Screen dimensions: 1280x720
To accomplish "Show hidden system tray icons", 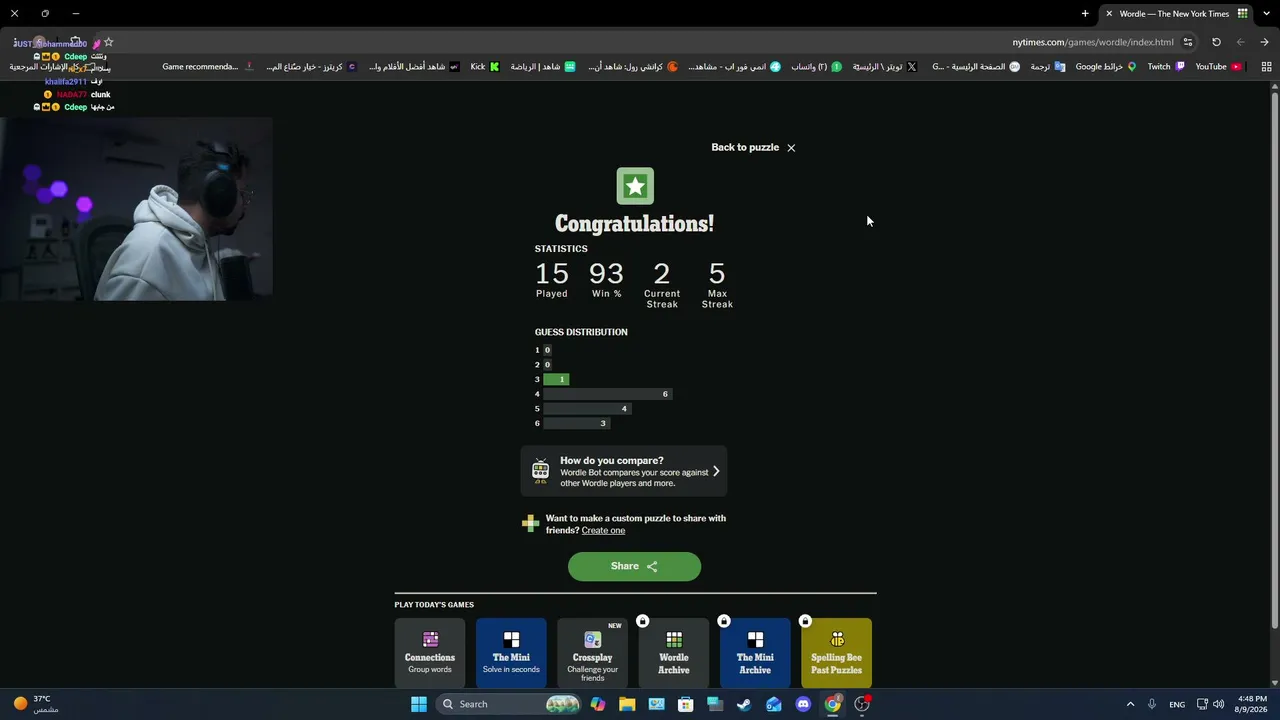I will click(x=1130, y=704).
